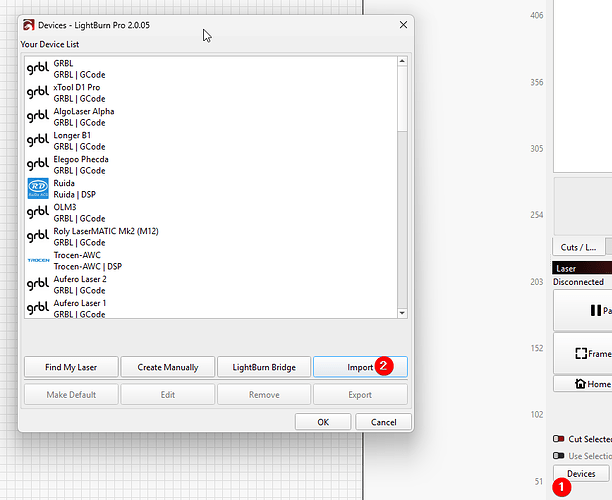Click the LightBurn logo in dialog title bar
The image size is (612, 500).
coord(27,22)
